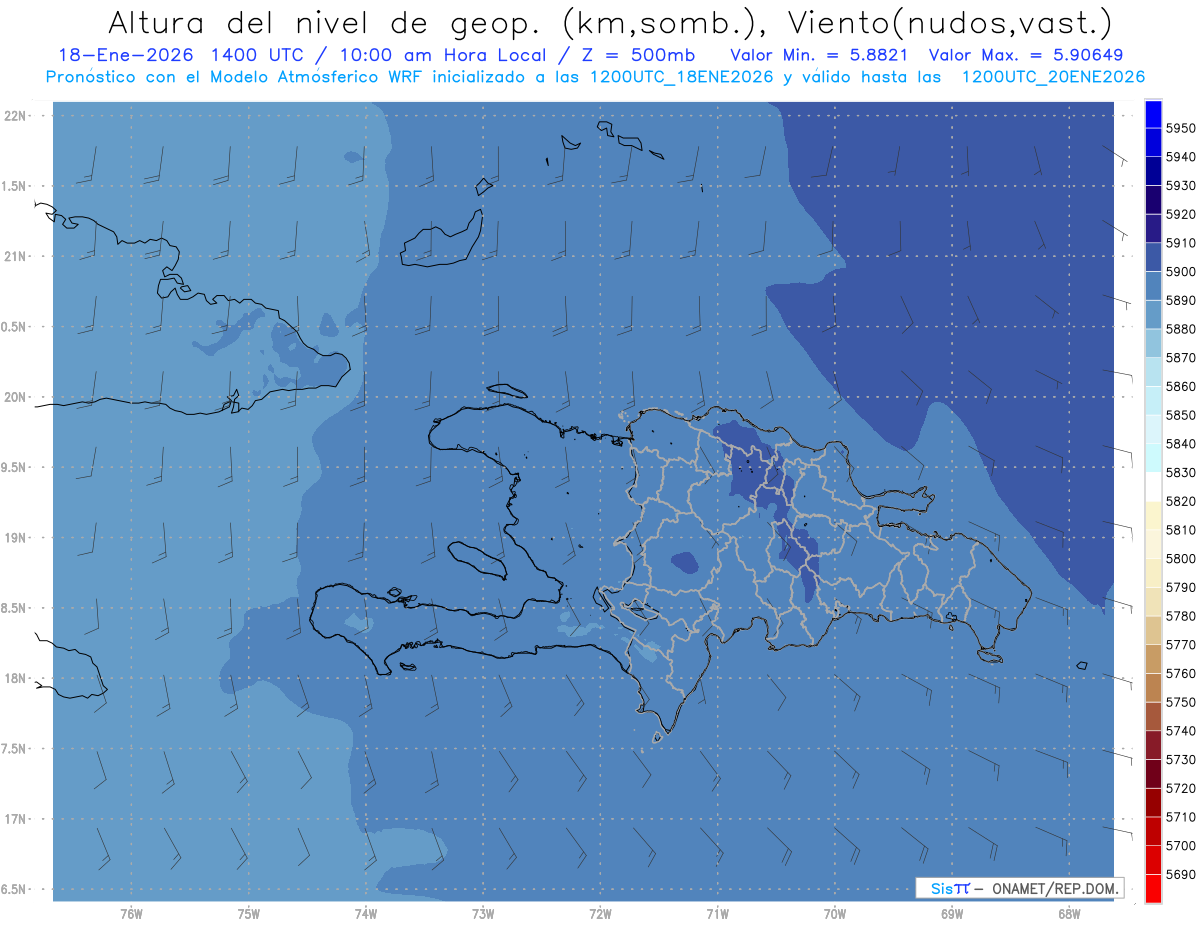Click the '5890' legend label
1200x927 pixels.
(x=1180, y=300)
